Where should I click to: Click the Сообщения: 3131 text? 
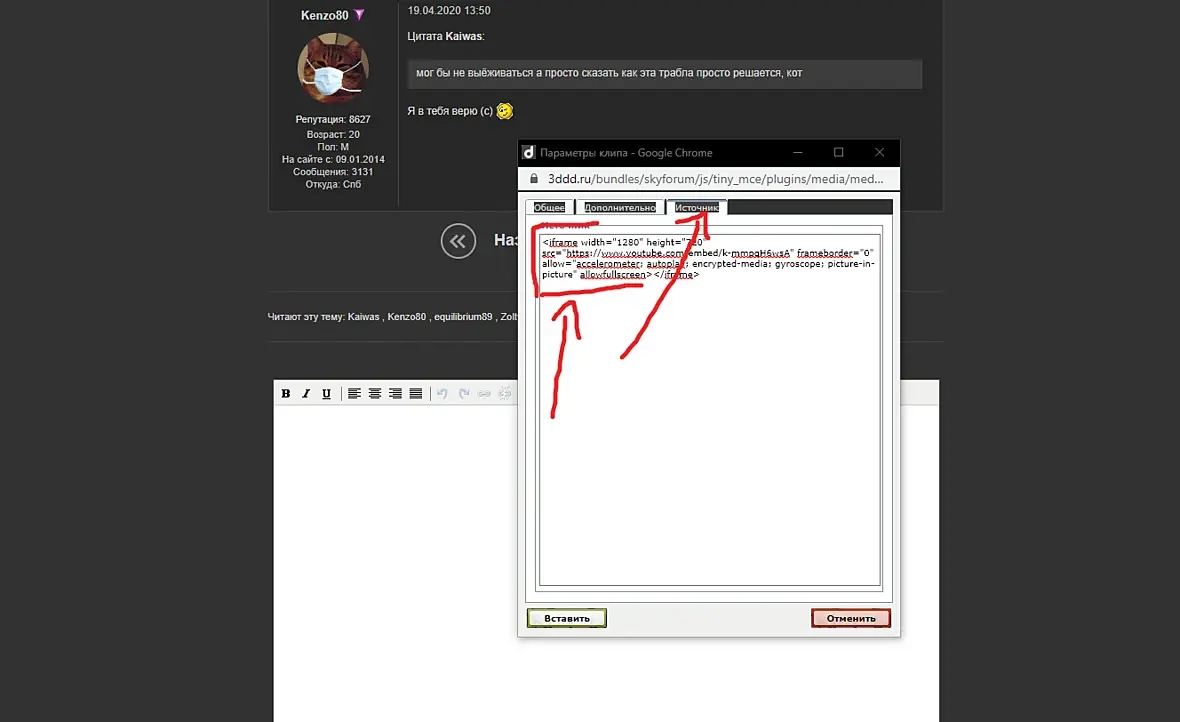333,172
